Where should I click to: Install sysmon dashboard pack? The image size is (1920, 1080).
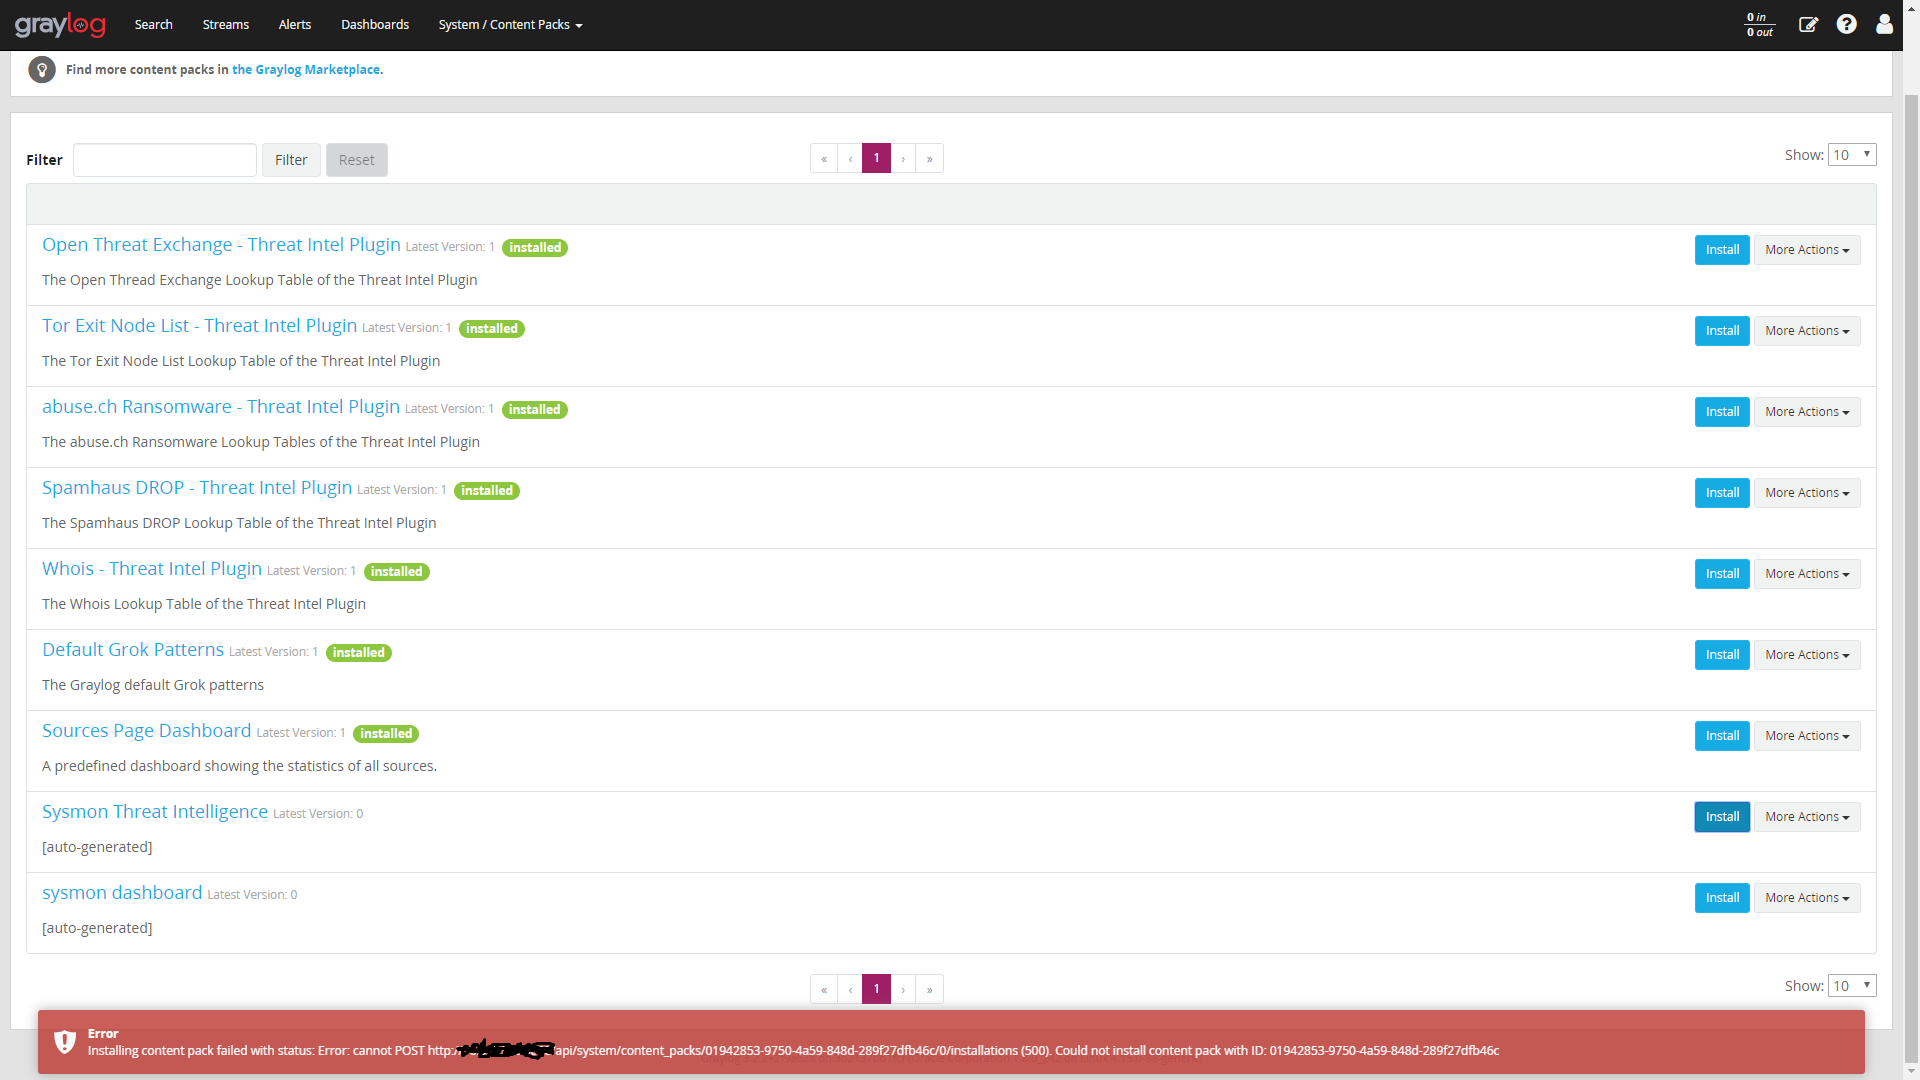pos(1722,898)
